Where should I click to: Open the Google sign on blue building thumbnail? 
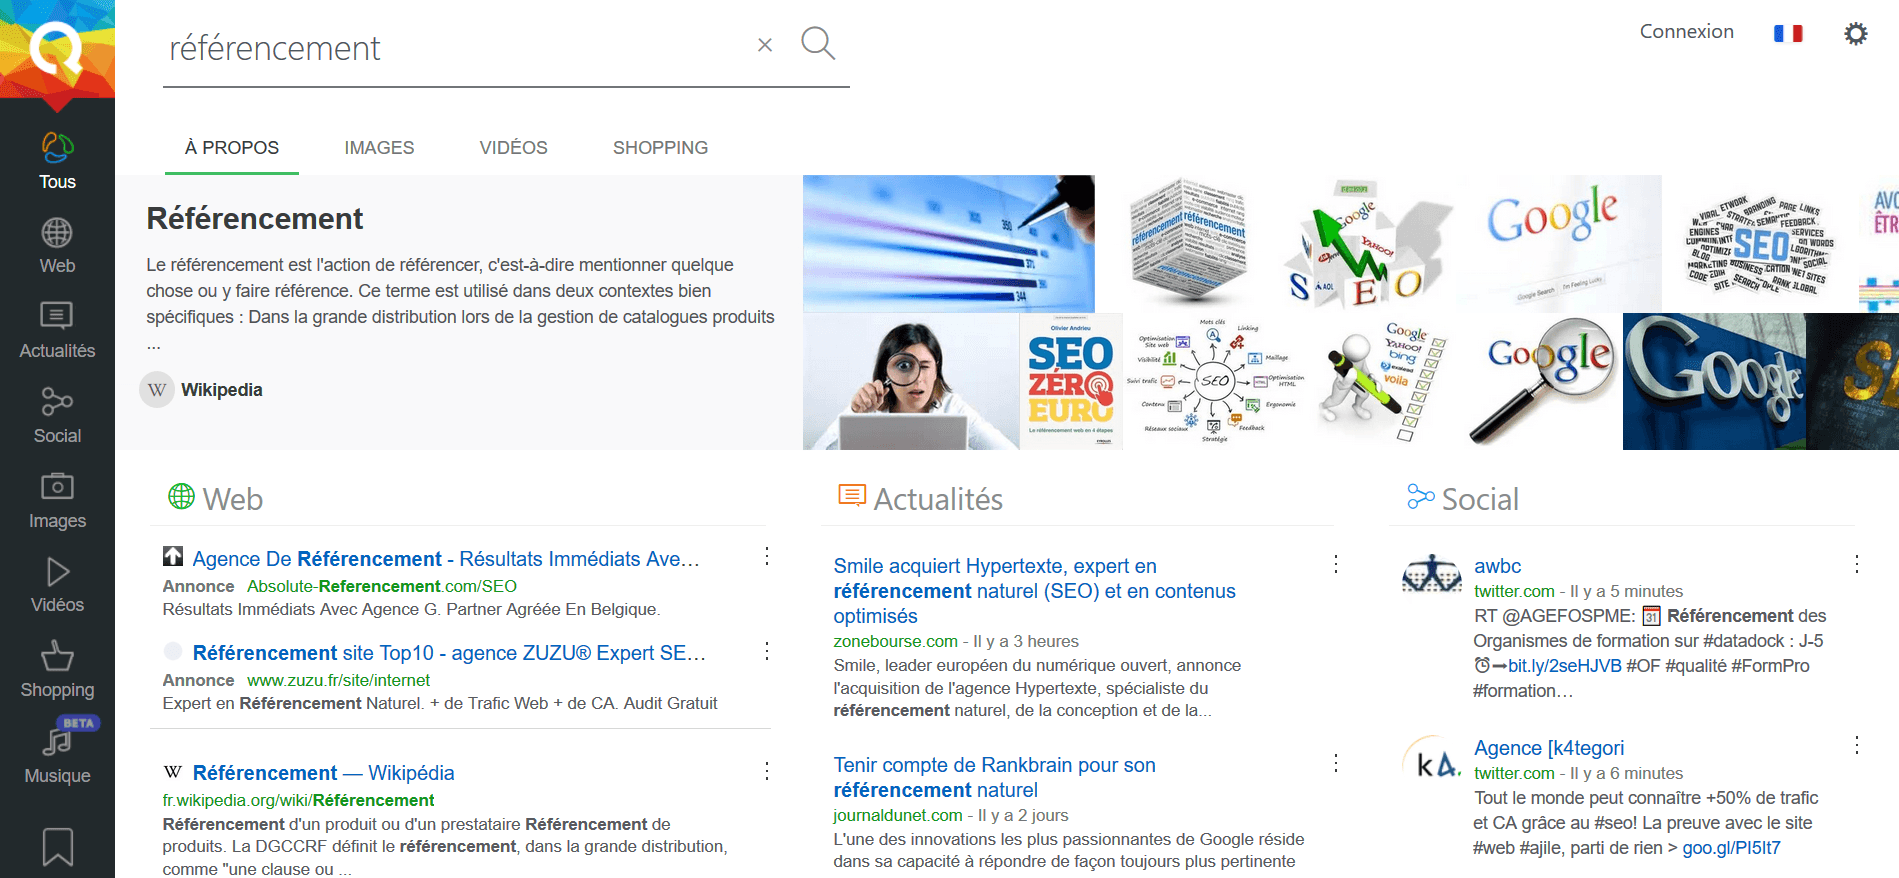[1714, 381]
